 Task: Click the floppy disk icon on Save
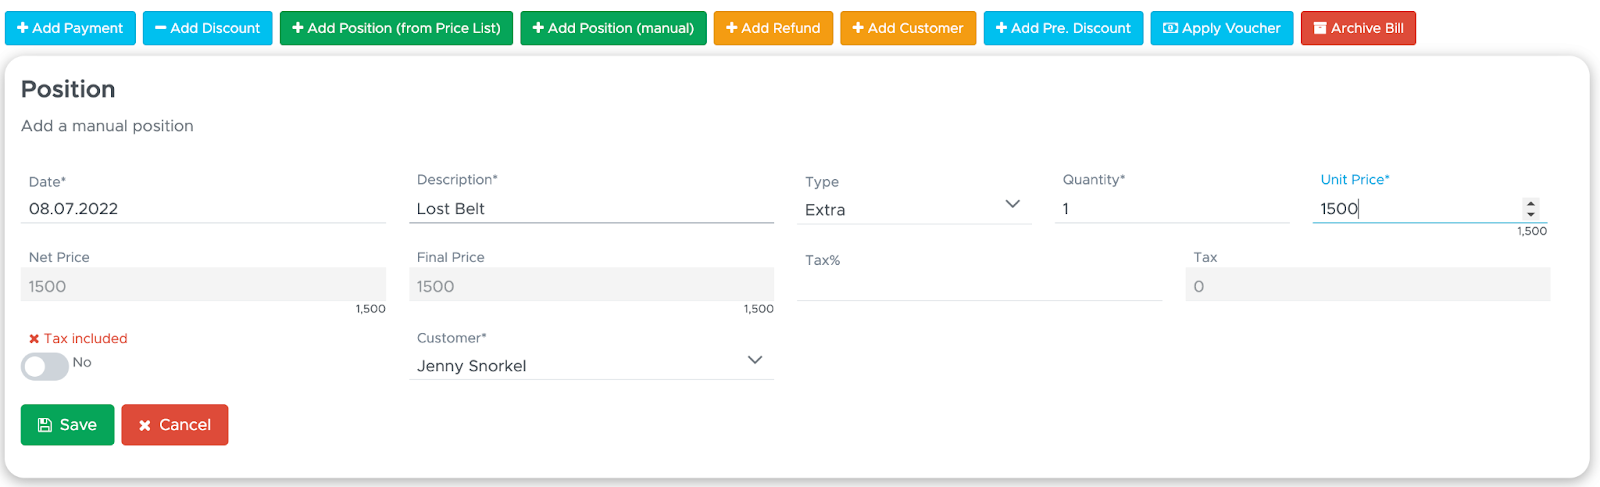(44, 425)
